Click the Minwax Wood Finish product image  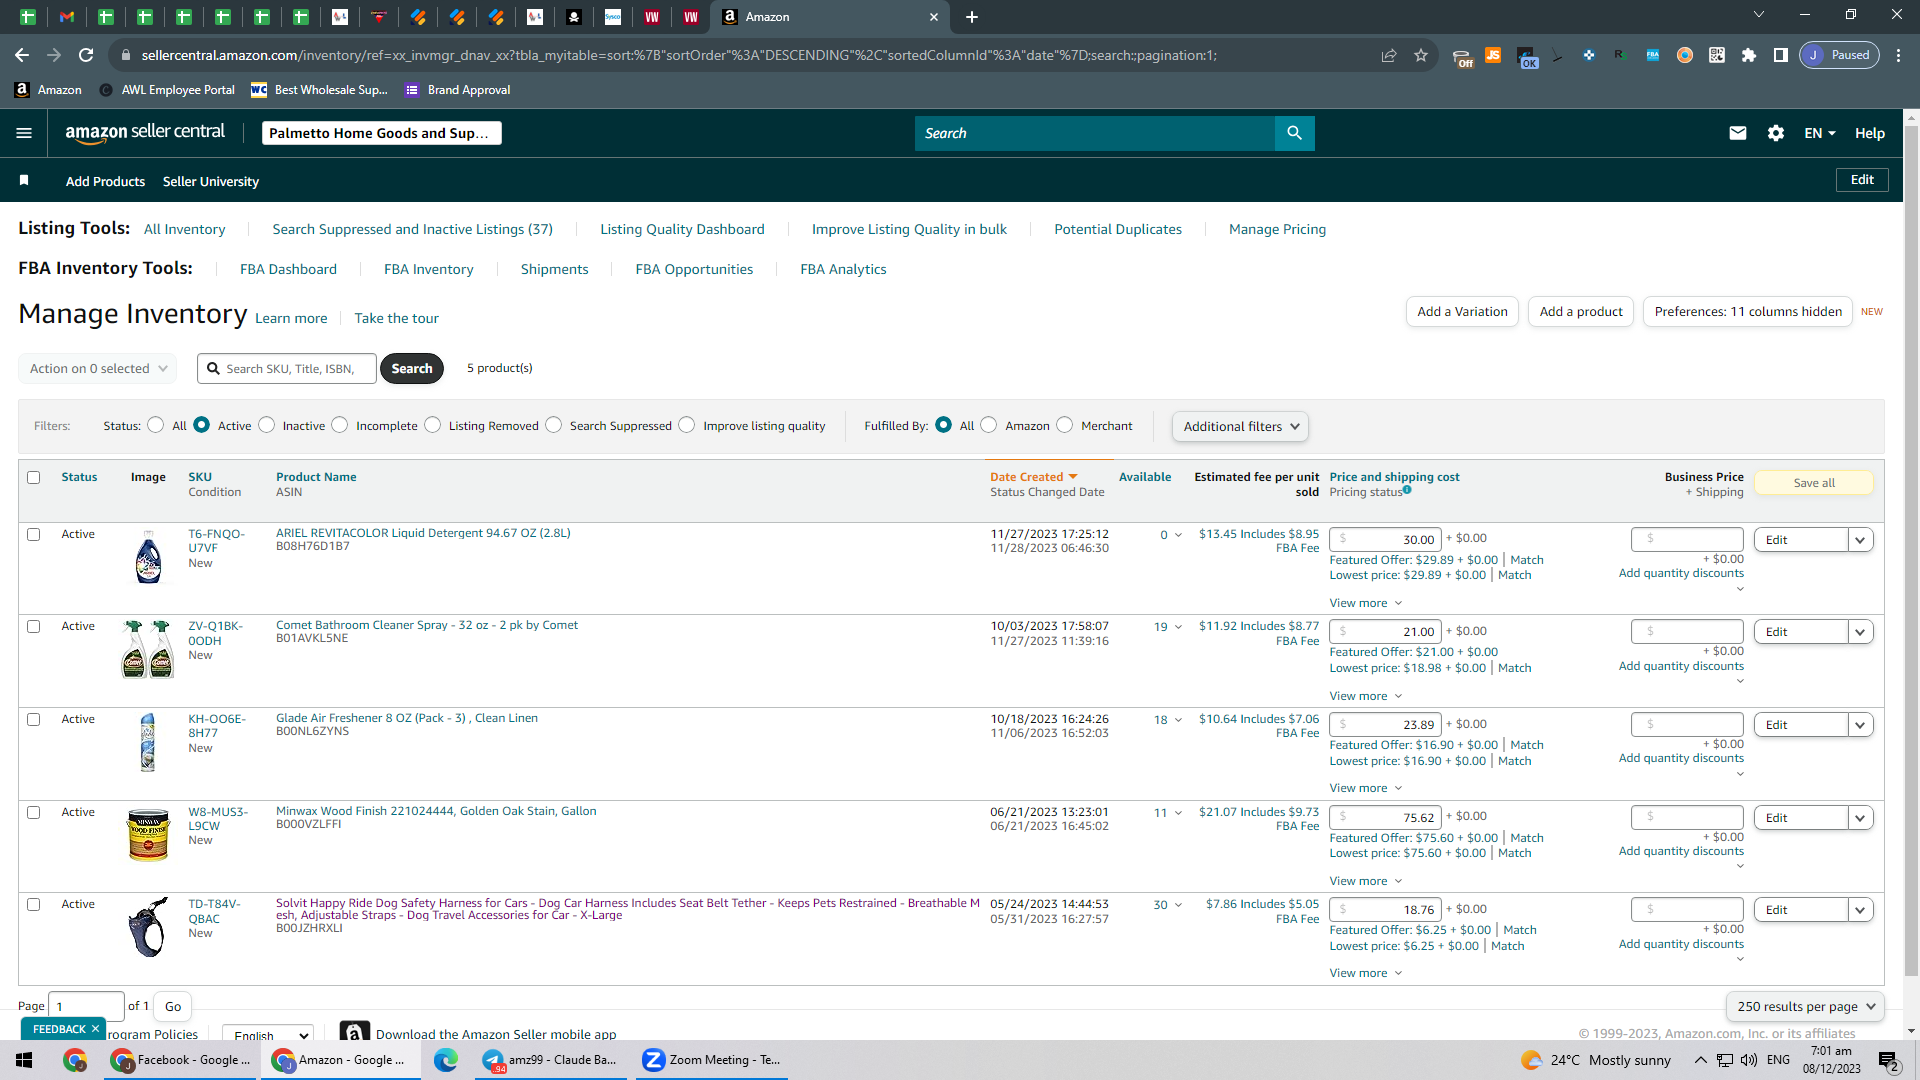pyautogui.click(x=148, y=835)
